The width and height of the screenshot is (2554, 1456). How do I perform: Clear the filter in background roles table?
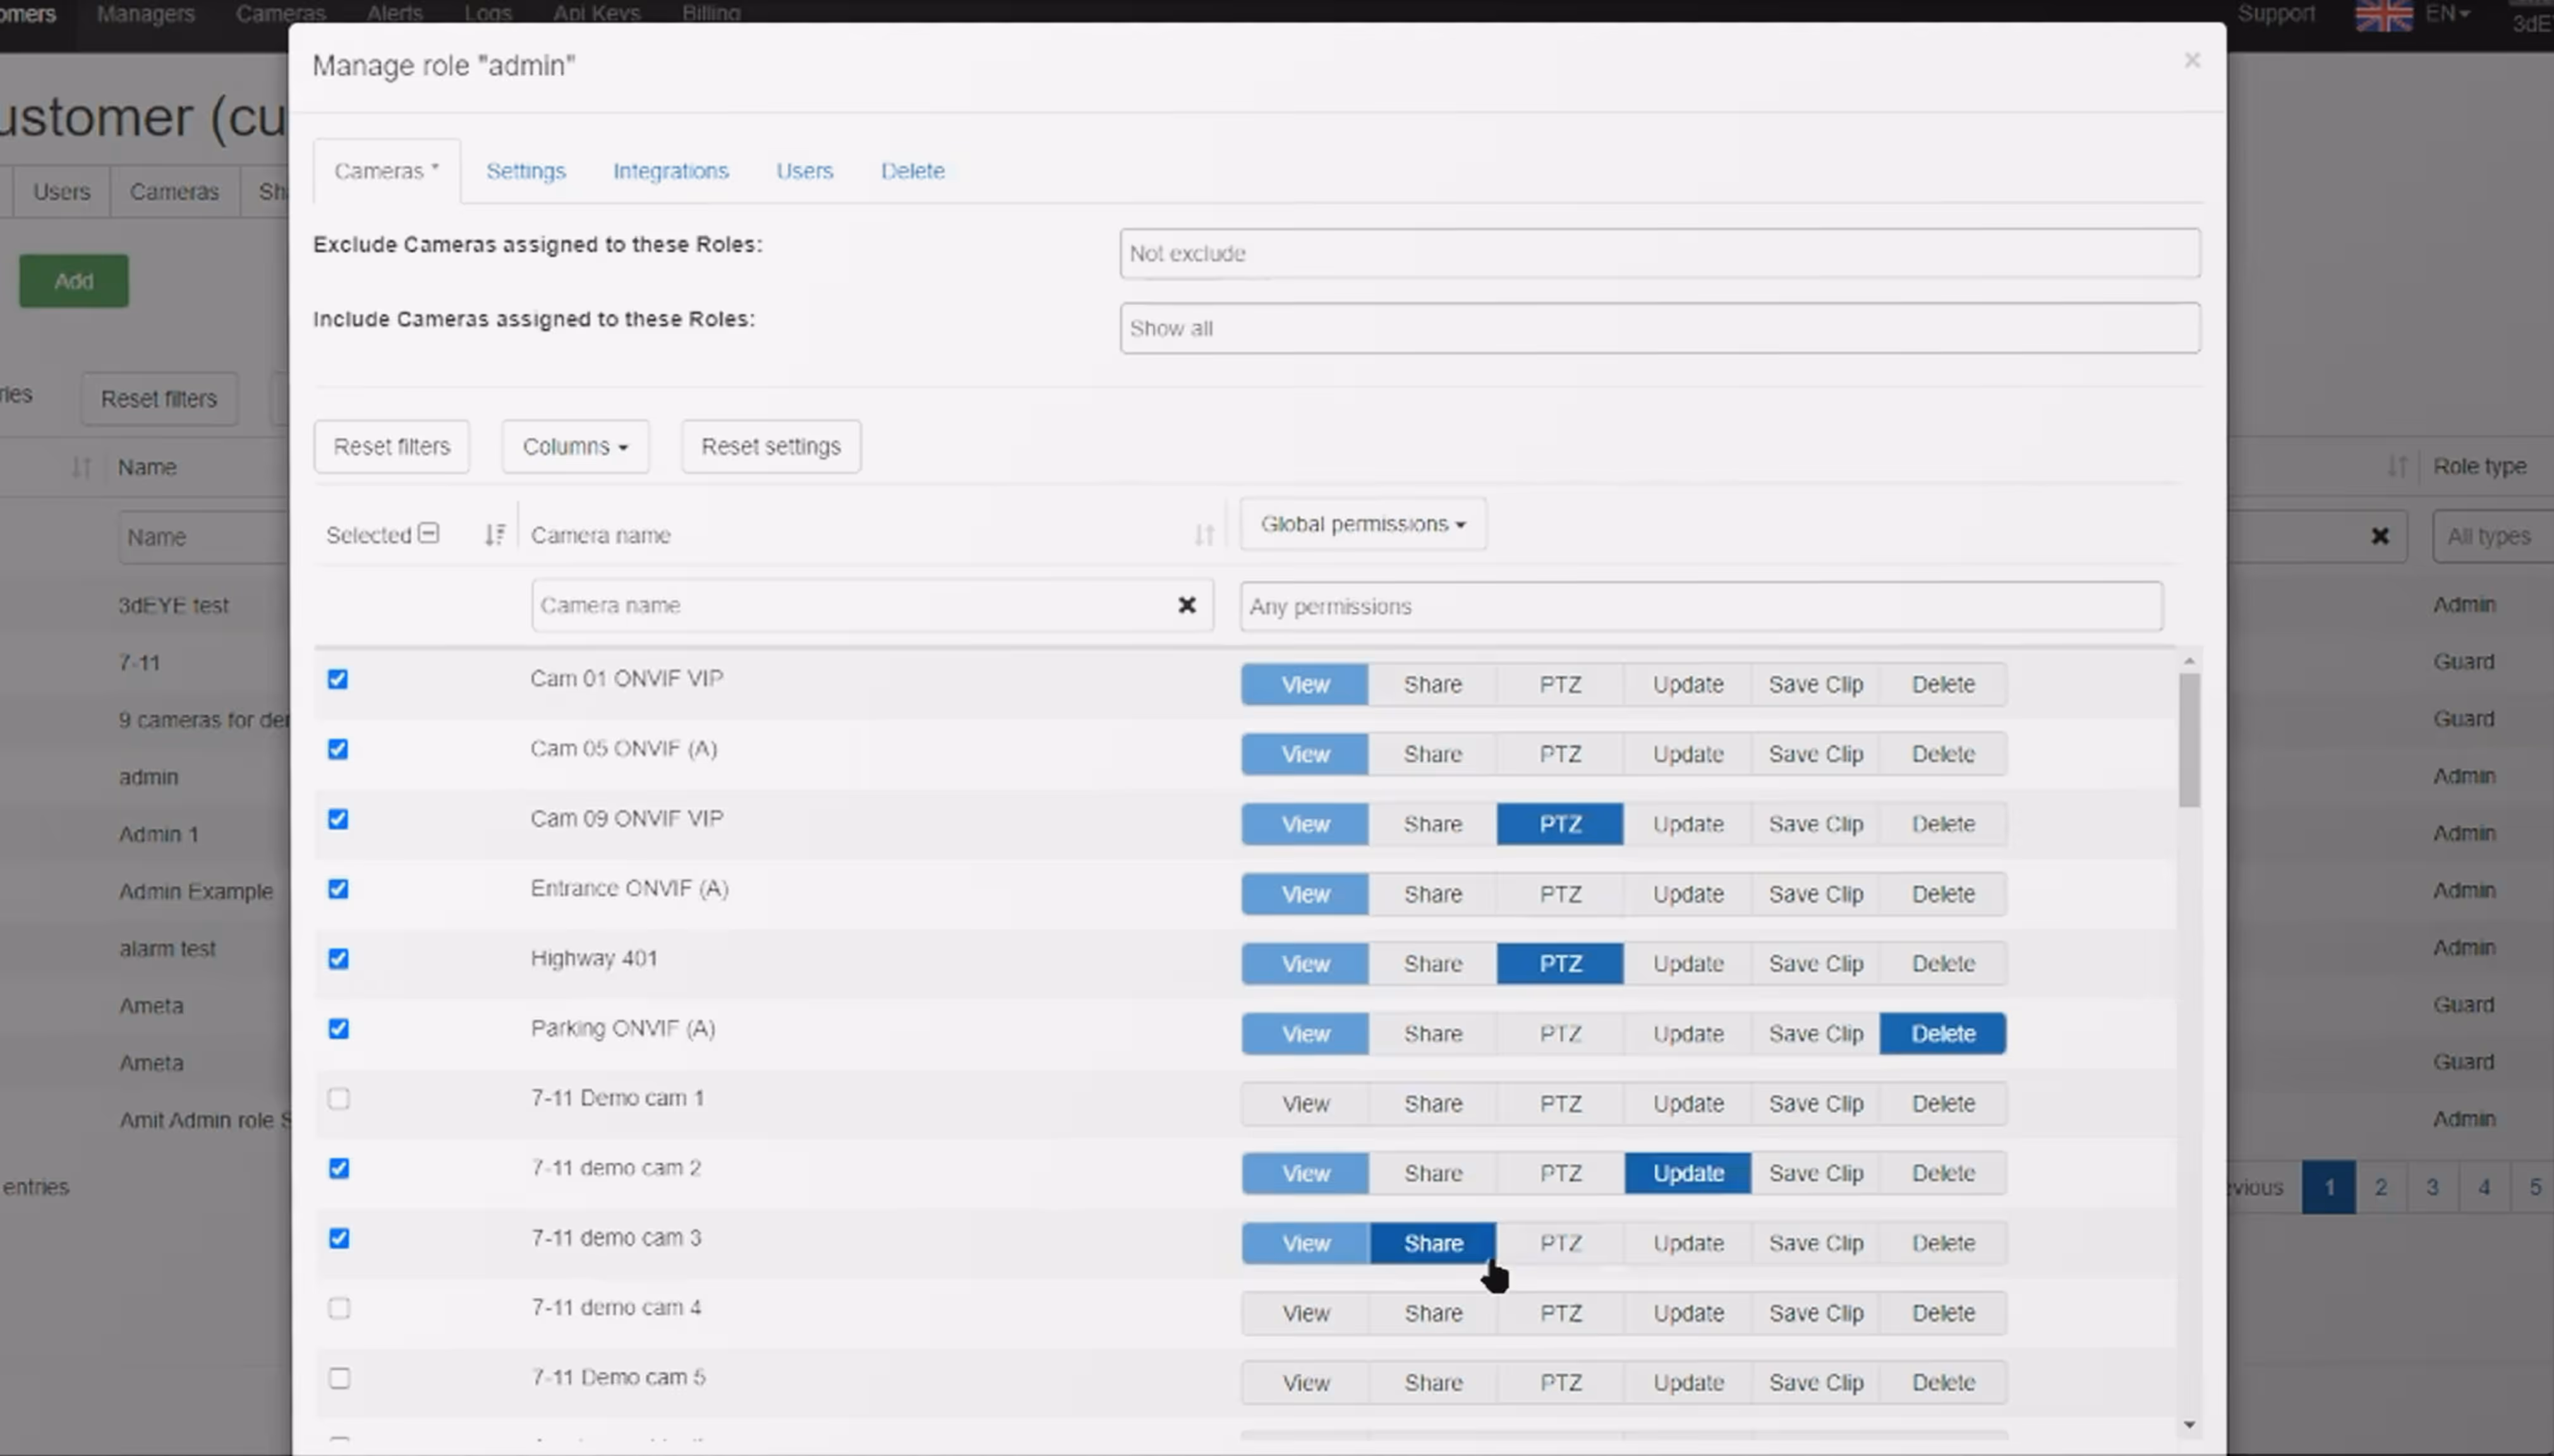pyautogui.click(x=2380, y=537)
